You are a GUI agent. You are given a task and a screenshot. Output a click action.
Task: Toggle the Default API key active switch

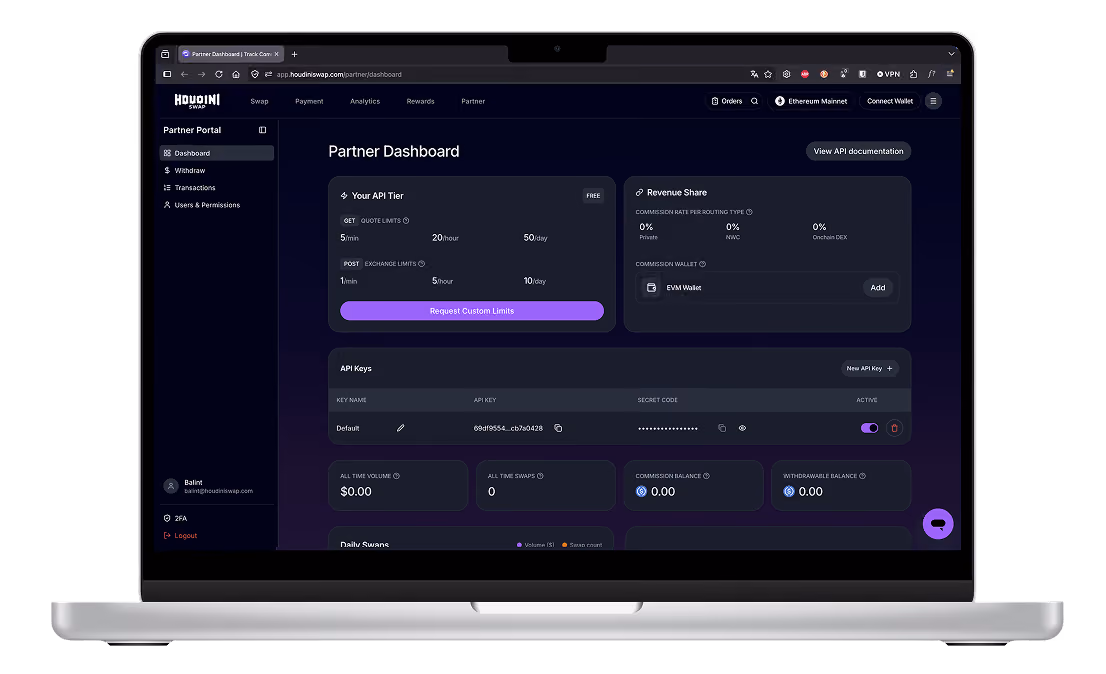[x=869, y=428]
